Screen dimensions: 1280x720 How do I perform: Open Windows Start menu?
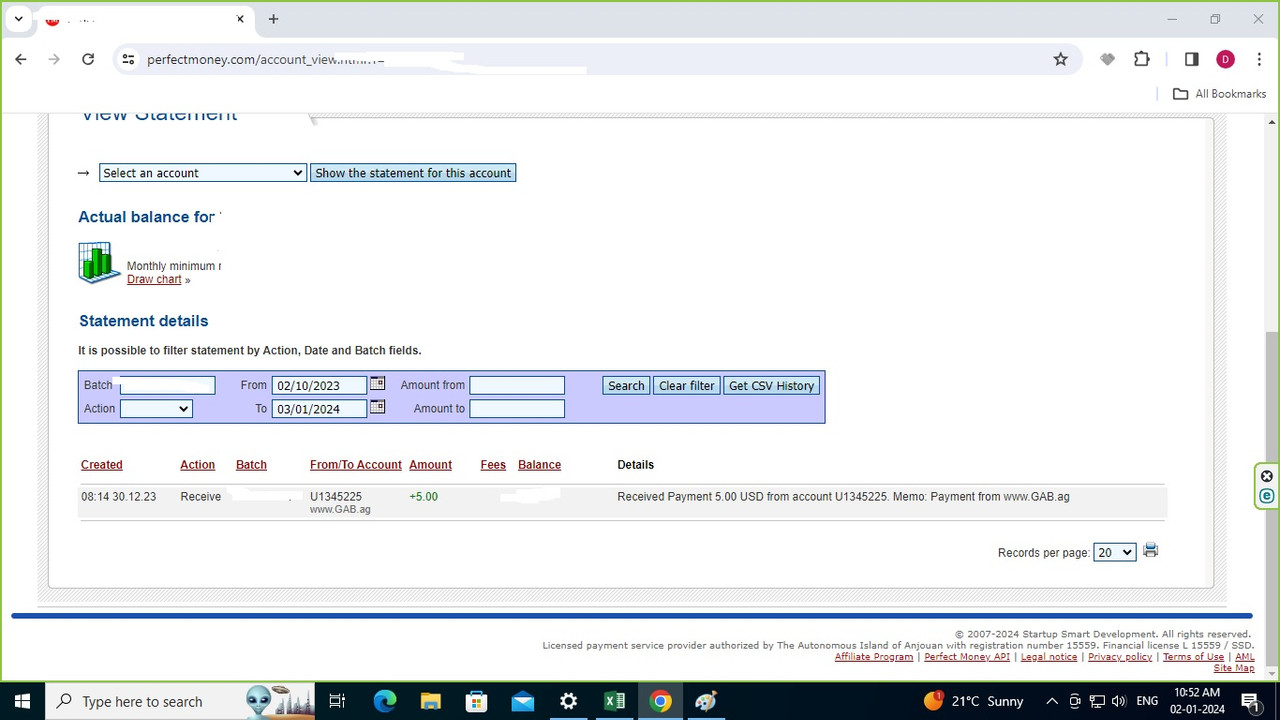pos(22,701)
